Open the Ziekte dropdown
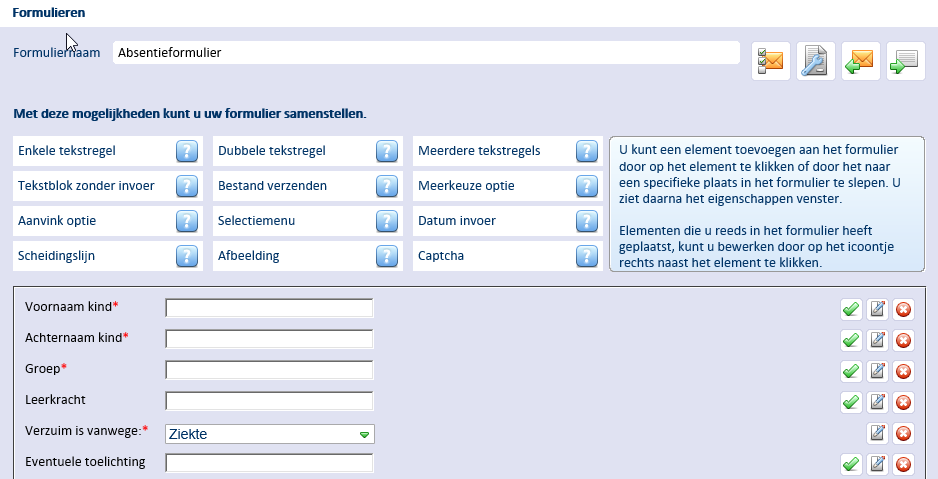 pyautogui.click(x=269, y=434)
